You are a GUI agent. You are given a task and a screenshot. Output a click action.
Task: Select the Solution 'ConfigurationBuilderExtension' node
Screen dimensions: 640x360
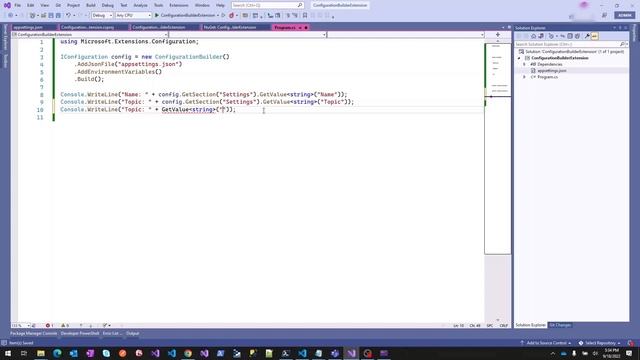574,52
